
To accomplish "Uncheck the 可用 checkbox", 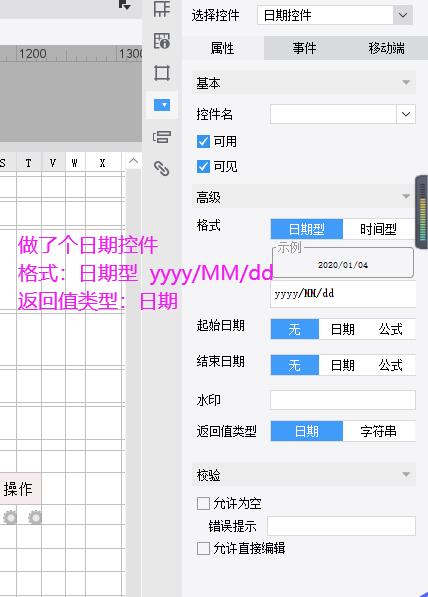I will point(203,142).
